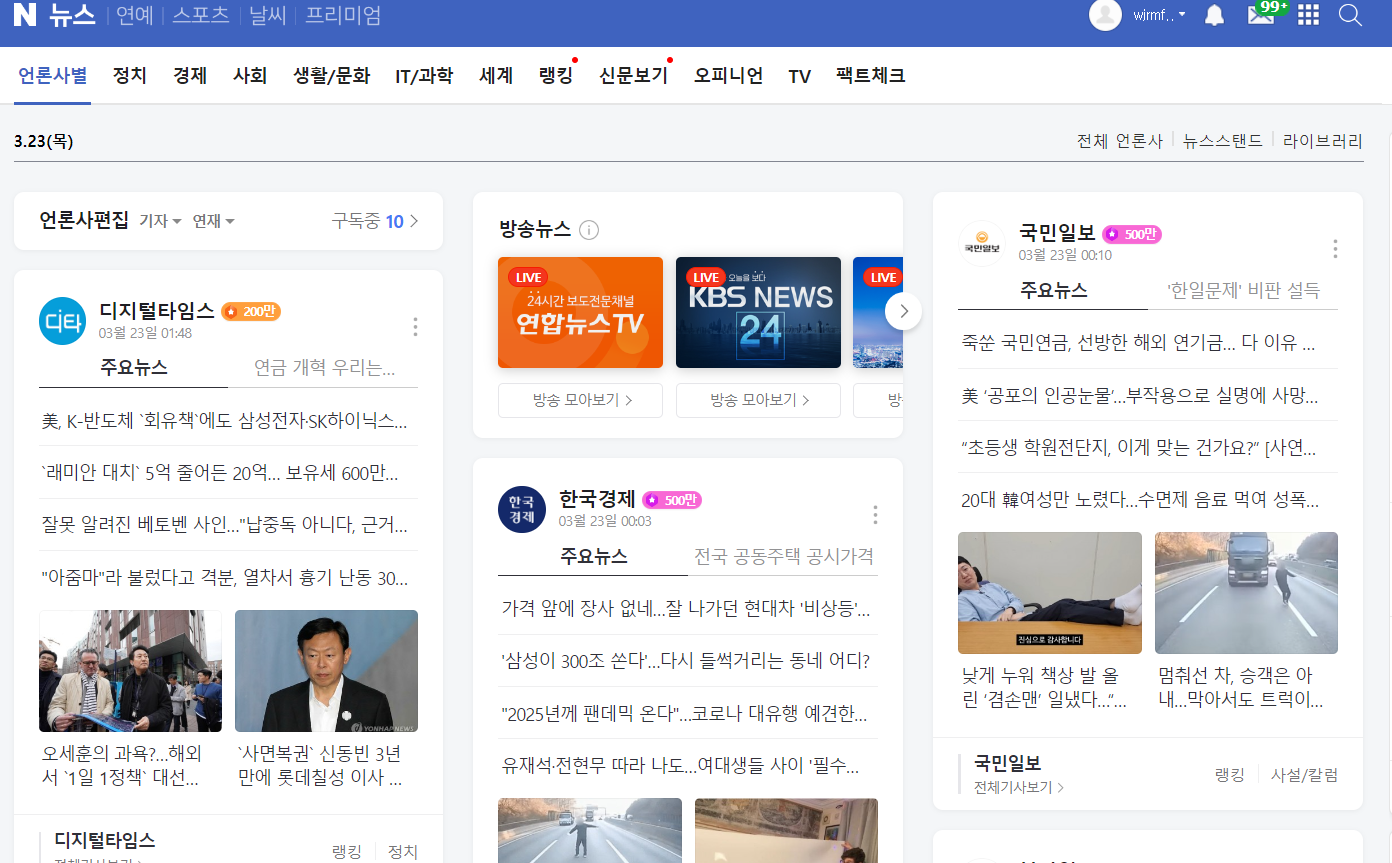This screenshot has height=863, width=1392.
Task: Open the mail envelope icon
Action: [x=1261, y=15]
